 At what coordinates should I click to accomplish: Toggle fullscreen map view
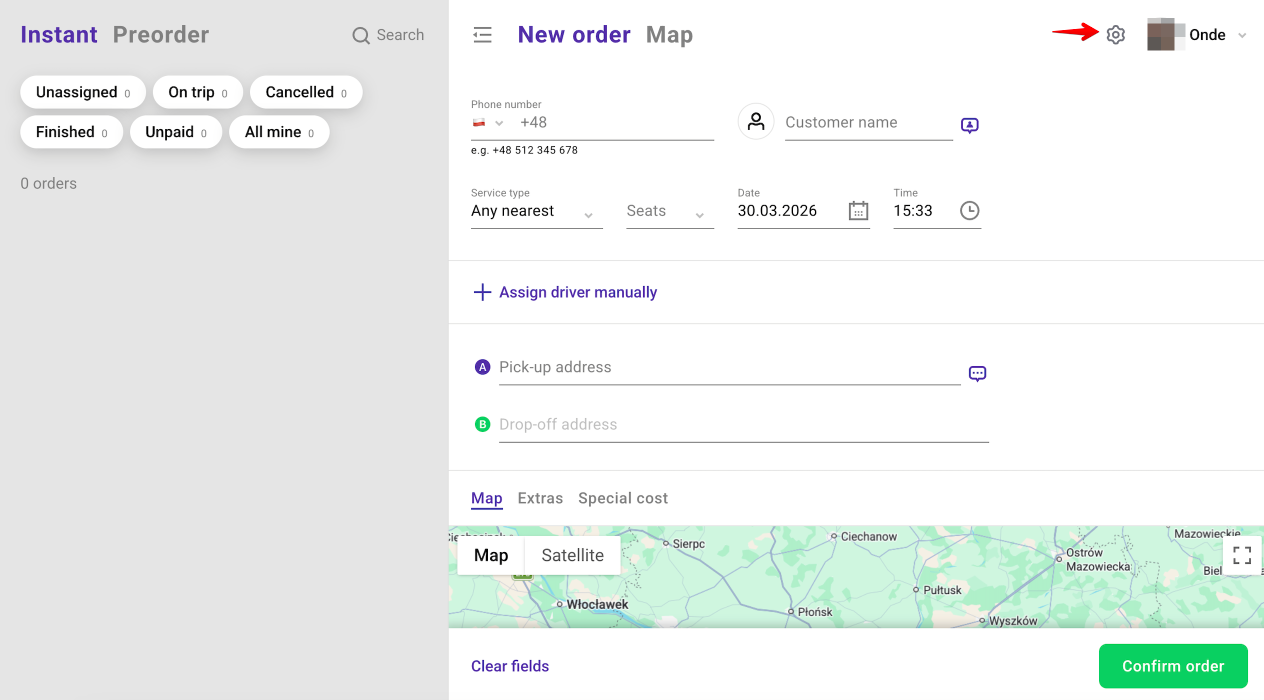1242,556
